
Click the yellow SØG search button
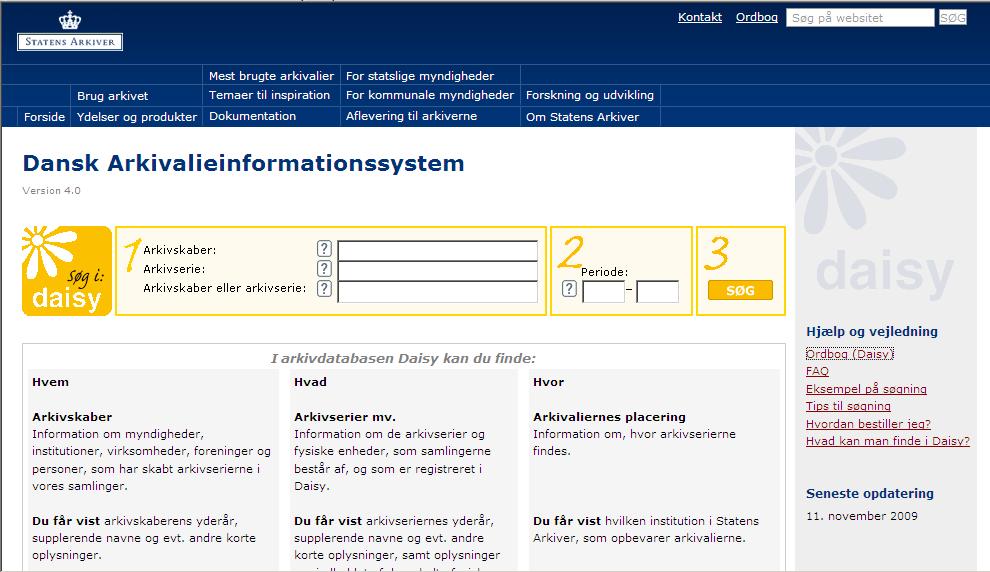point(740,290)
